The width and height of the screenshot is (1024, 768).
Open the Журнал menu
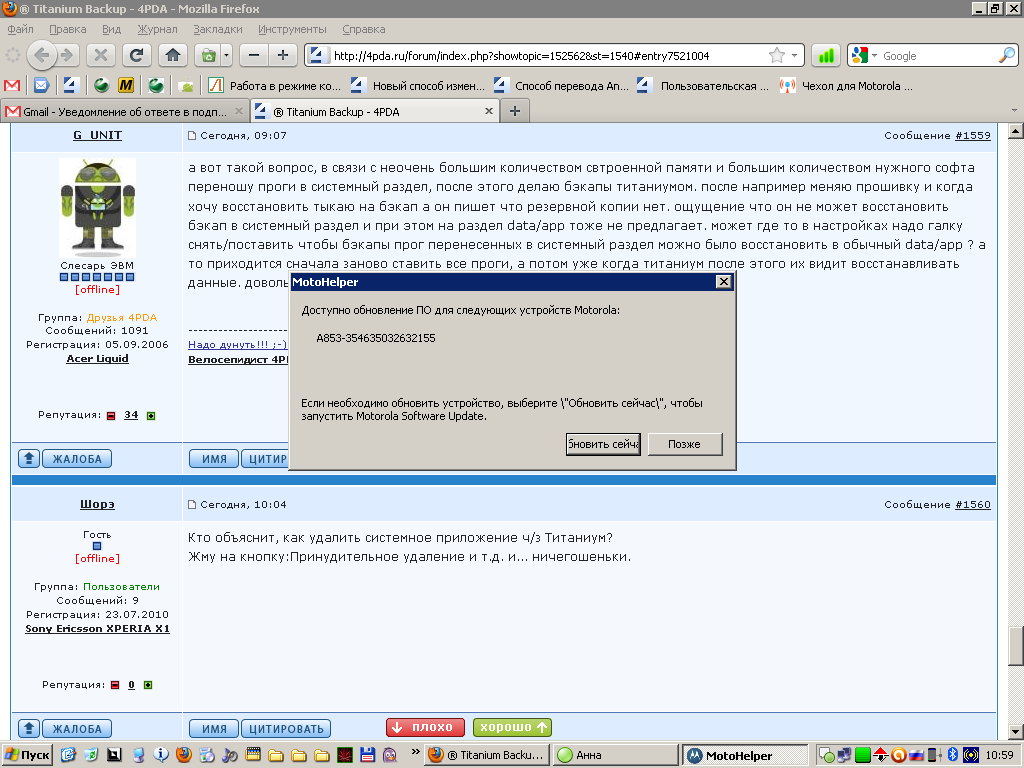(157, 29)
